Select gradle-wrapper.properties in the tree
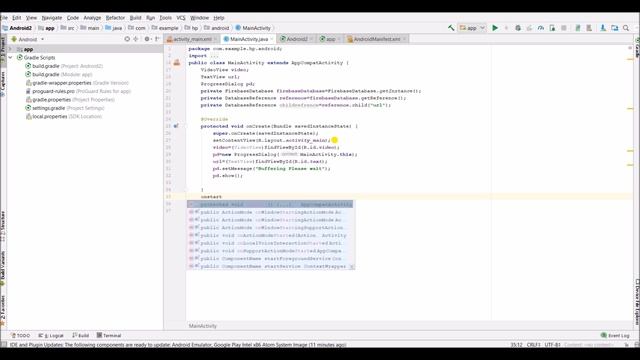Viewport: 640px width, 360px height. (77, 83)
